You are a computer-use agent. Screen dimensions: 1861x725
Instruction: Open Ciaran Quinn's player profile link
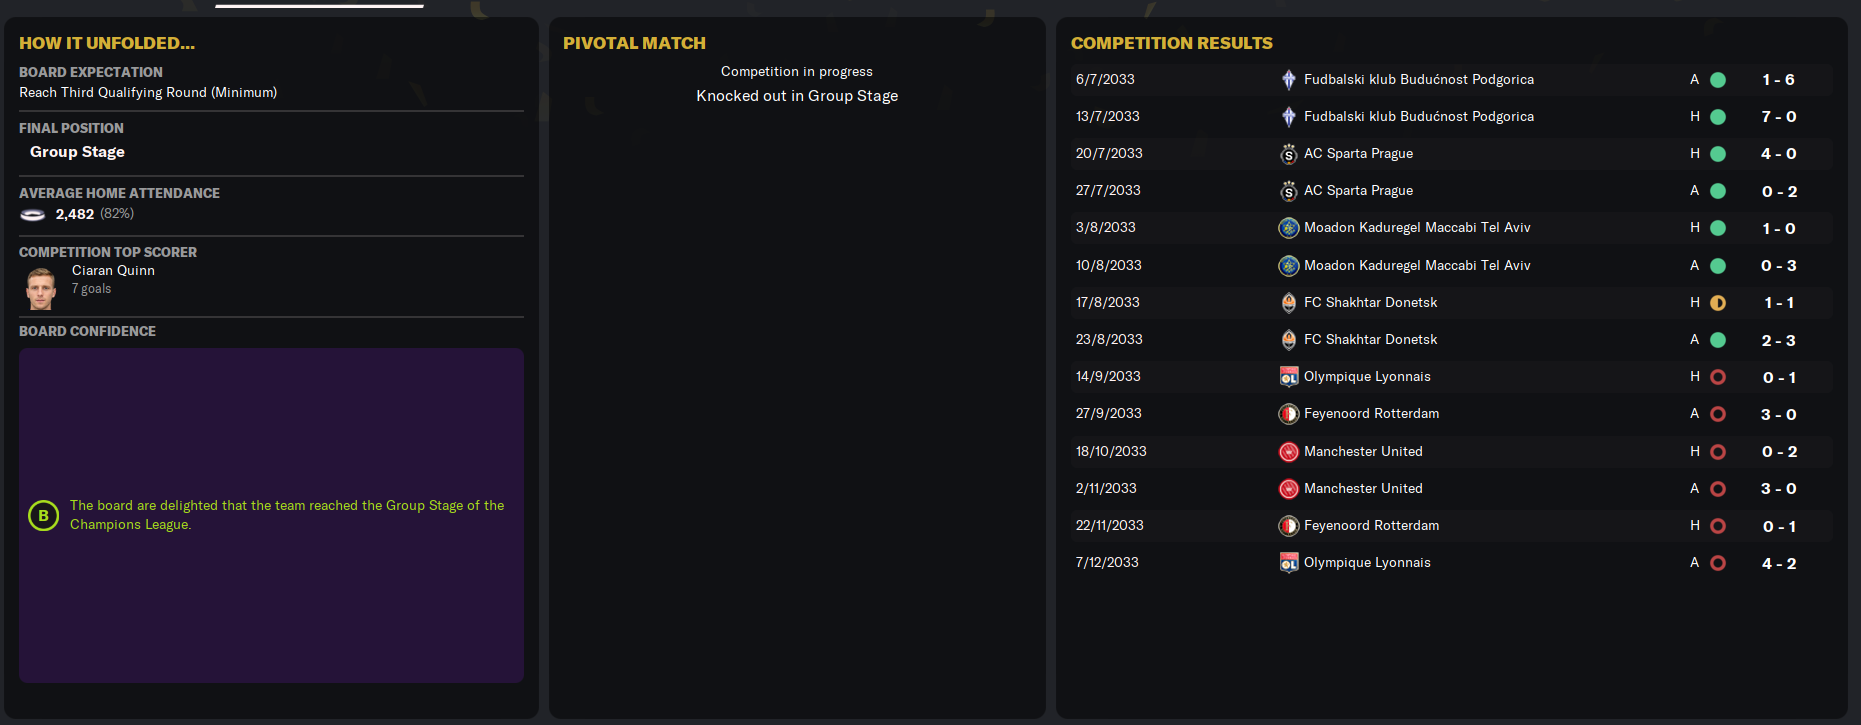[x=113, y=271]
